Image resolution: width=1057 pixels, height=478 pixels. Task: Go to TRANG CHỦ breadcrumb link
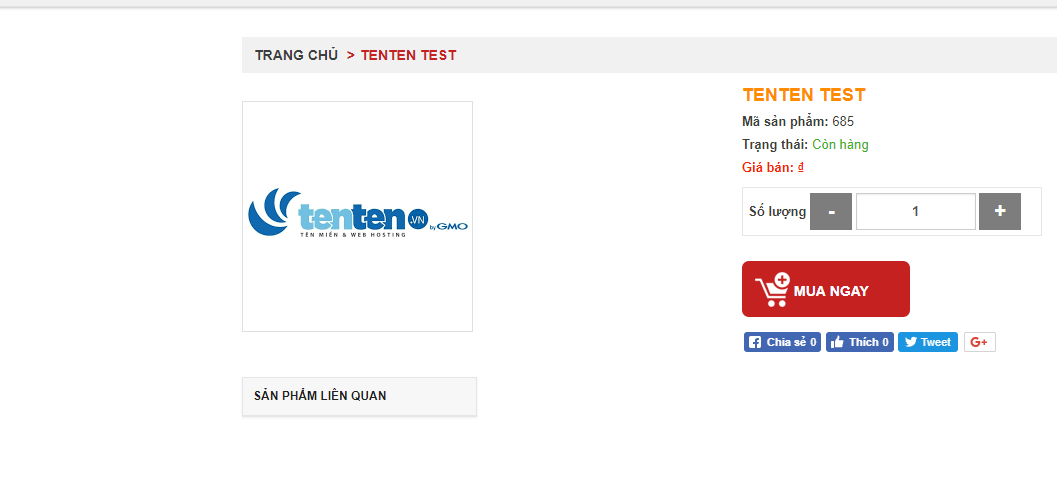point(296,55)
